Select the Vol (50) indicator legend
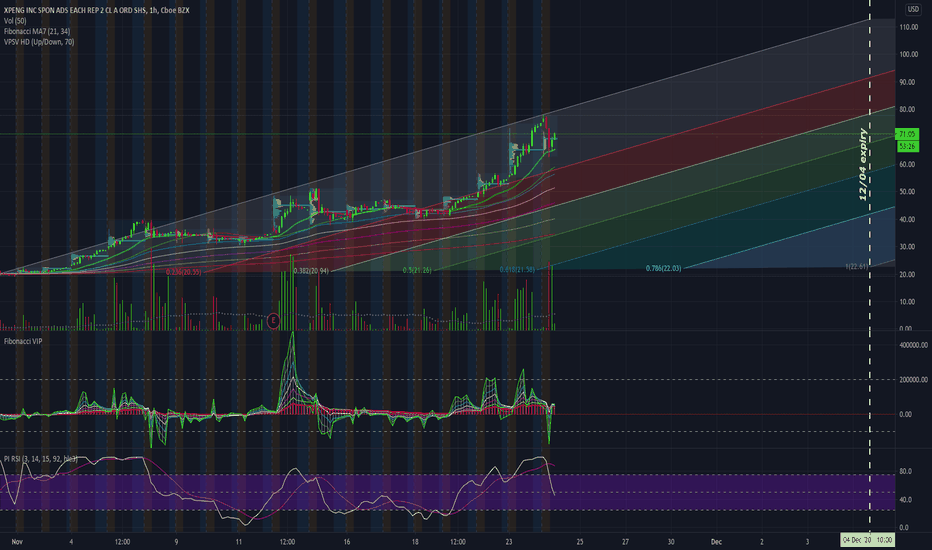 pos(15,21)
